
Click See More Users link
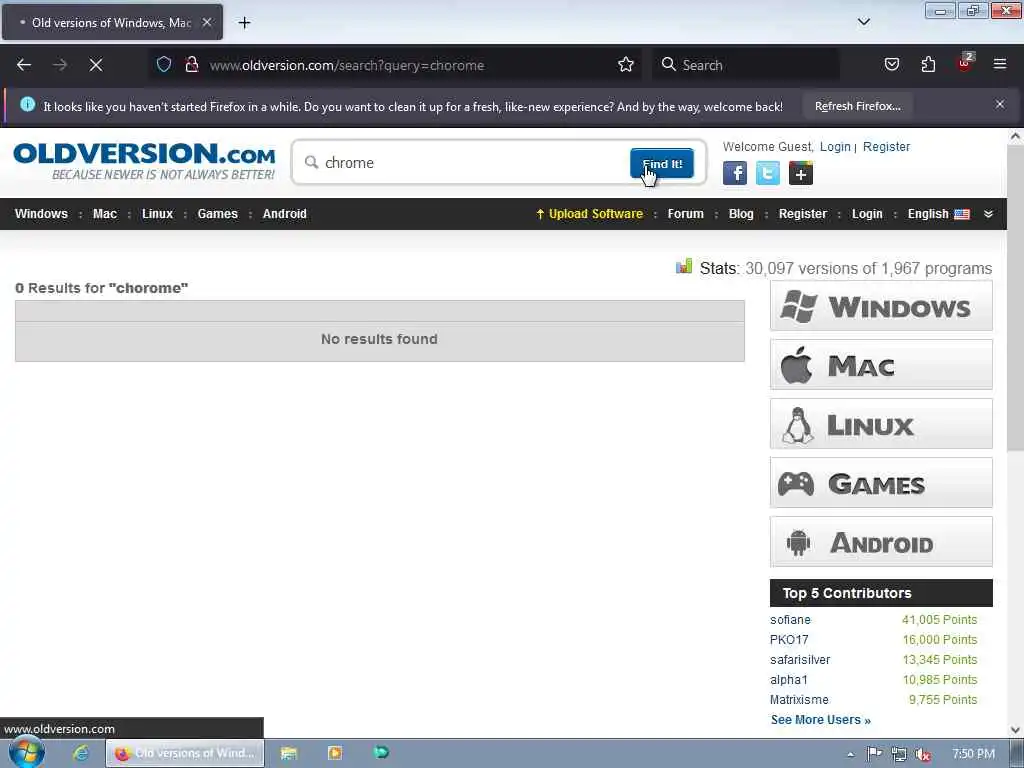tap(820, 720)
